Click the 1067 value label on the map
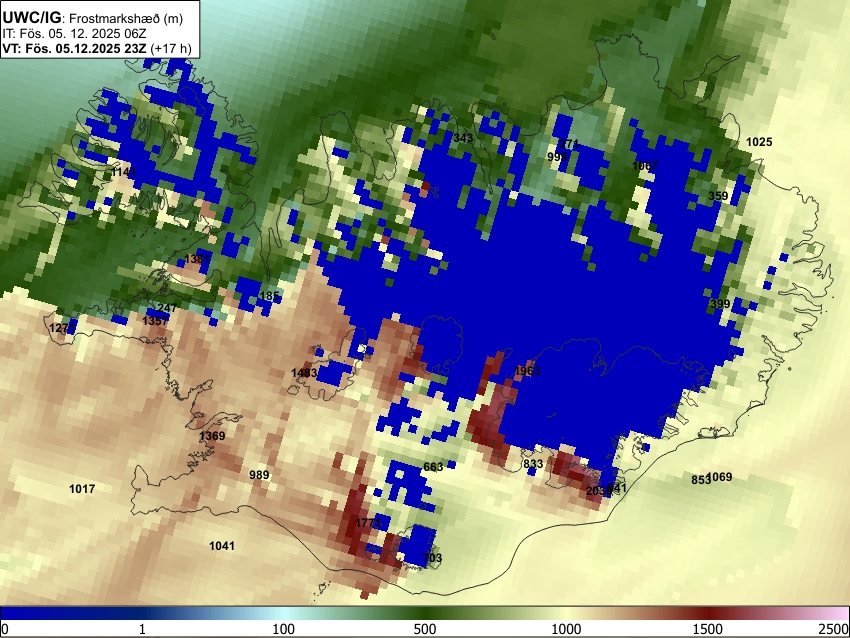The image size is (850, 638). (645, 166)
